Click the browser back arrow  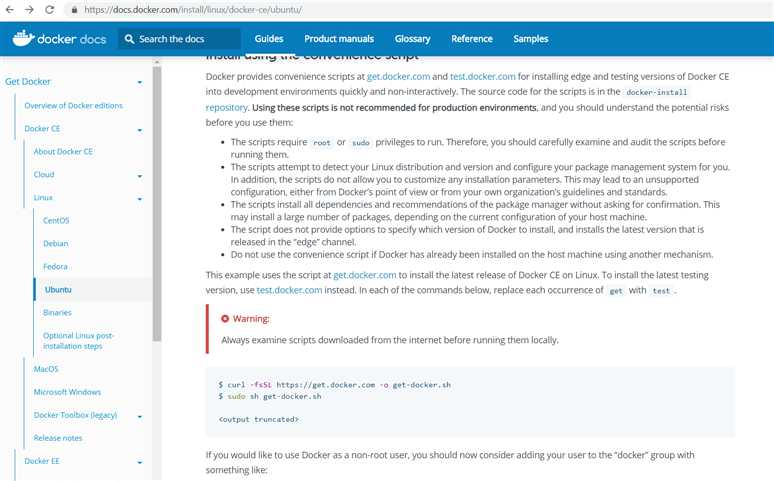pyautogui.click(x=9, y=9)
